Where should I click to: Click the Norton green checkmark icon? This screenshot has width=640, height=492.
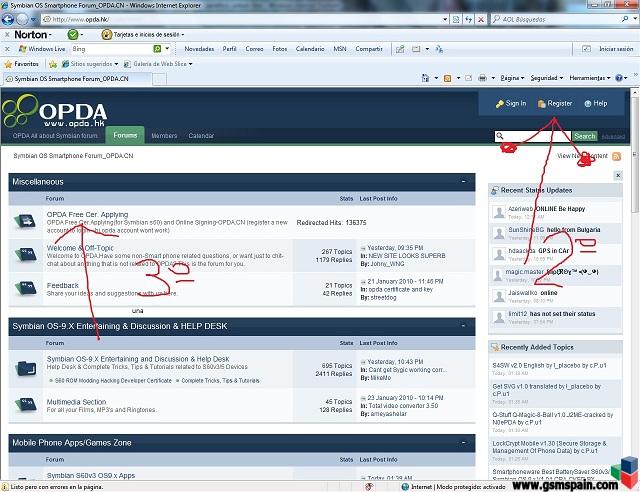73,35
